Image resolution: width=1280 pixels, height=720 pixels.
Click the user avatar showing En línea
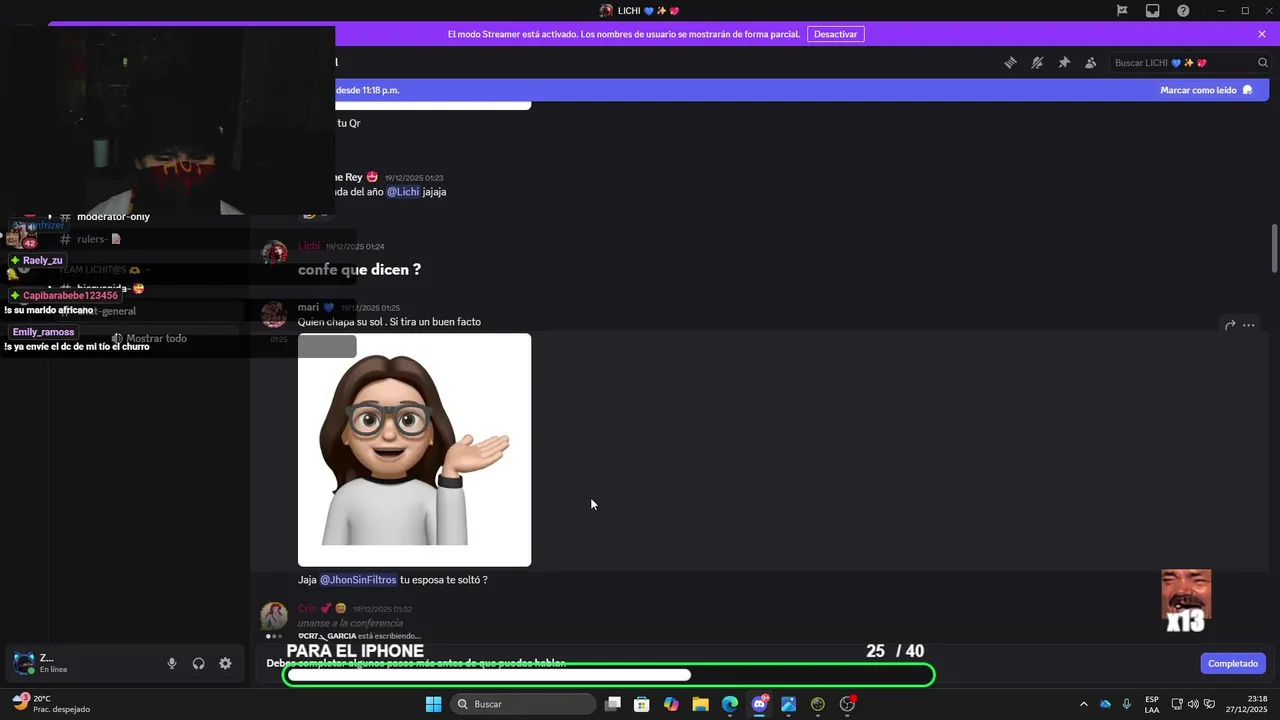point(23,663)
